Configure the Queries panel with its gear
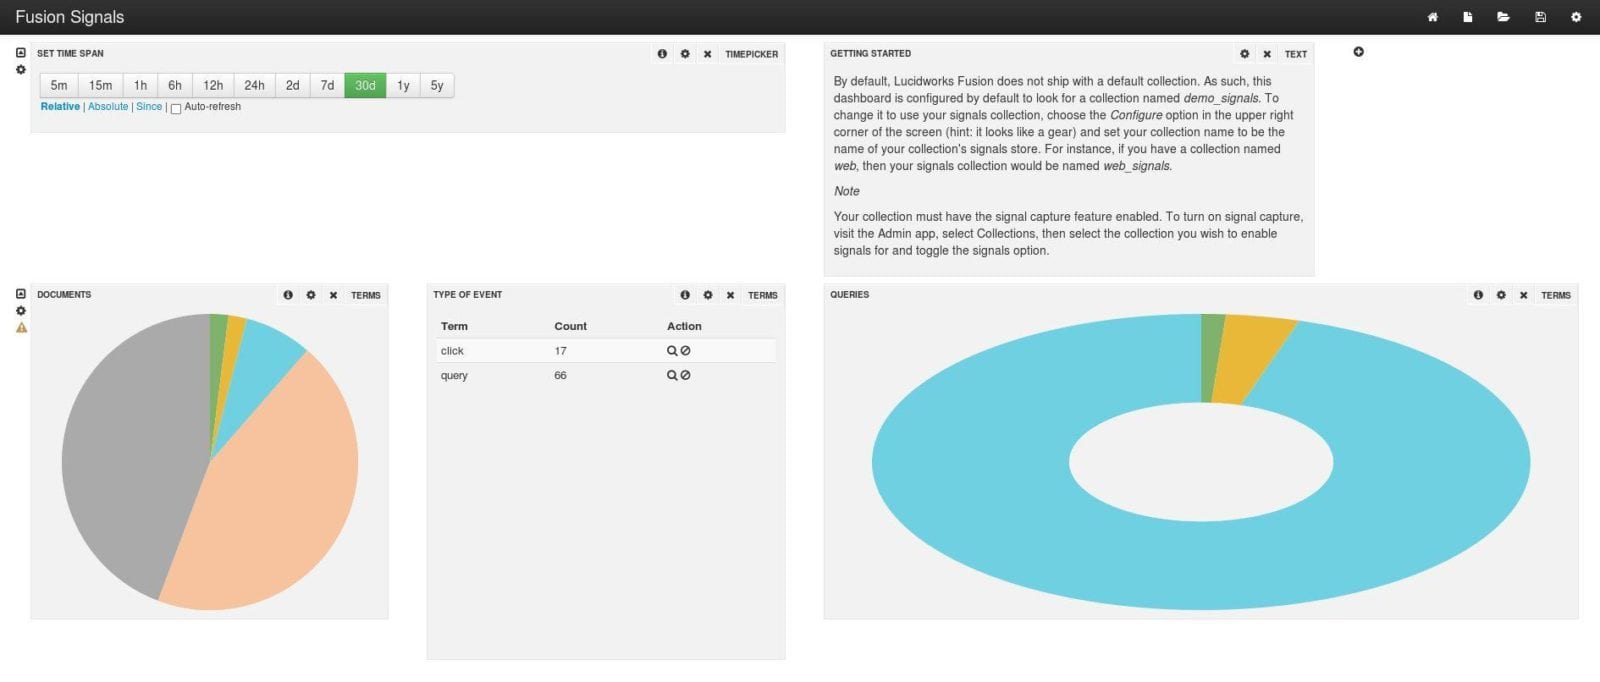The width and height of the screenshot is (1600, 682). [1501, 295]
